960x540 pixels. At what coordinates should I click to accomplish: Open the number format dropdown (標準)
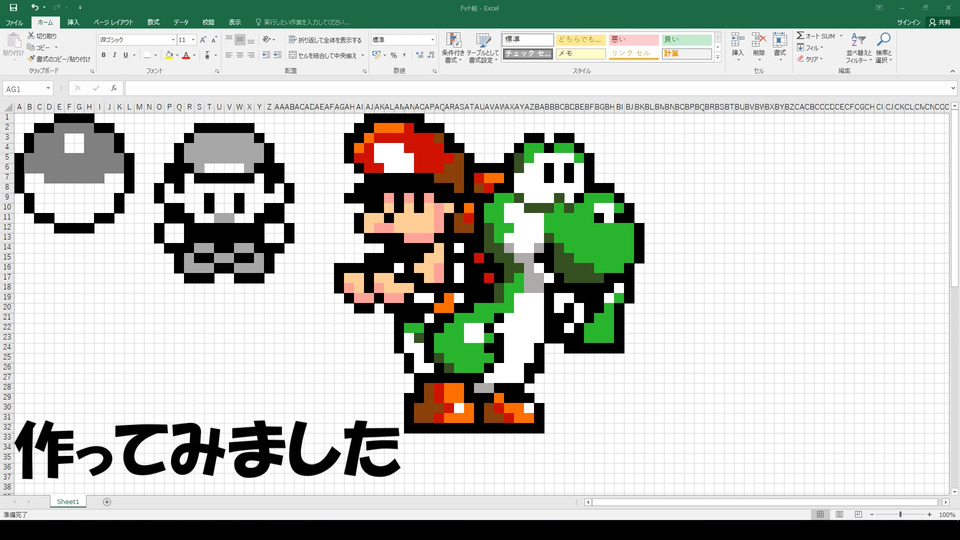point(433,40)
